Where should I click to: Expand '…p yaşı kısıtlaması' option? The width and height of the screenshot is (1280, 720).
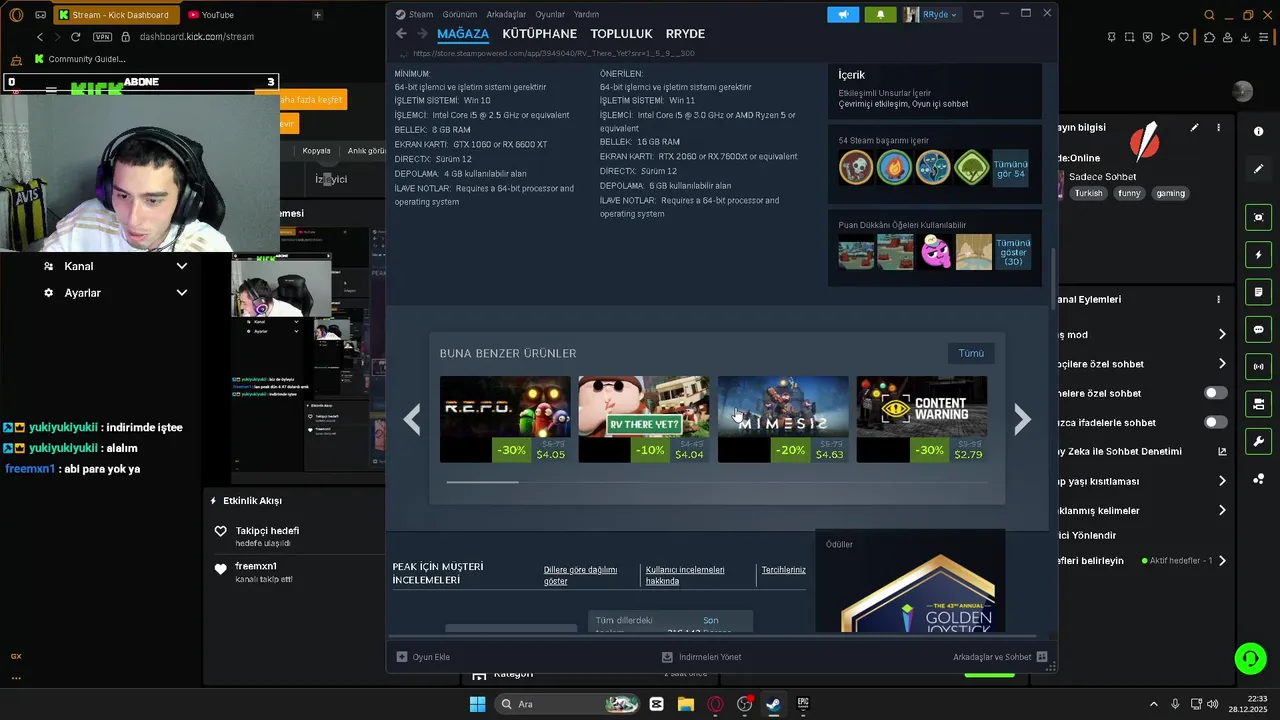pos(1222,481)
